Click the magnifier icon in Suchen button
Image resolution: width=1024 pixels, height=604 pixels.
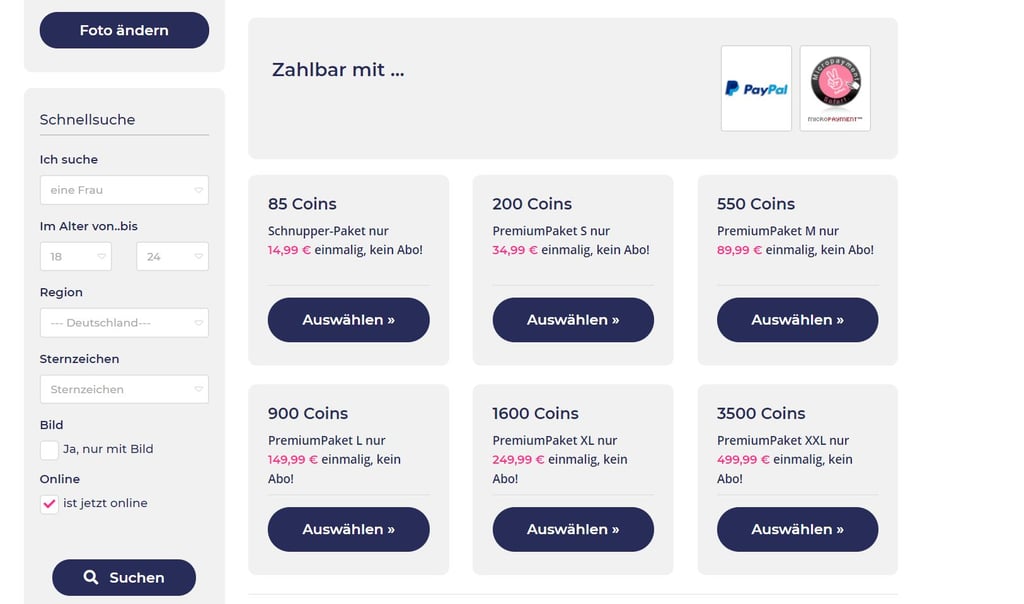tap(91, 577)
